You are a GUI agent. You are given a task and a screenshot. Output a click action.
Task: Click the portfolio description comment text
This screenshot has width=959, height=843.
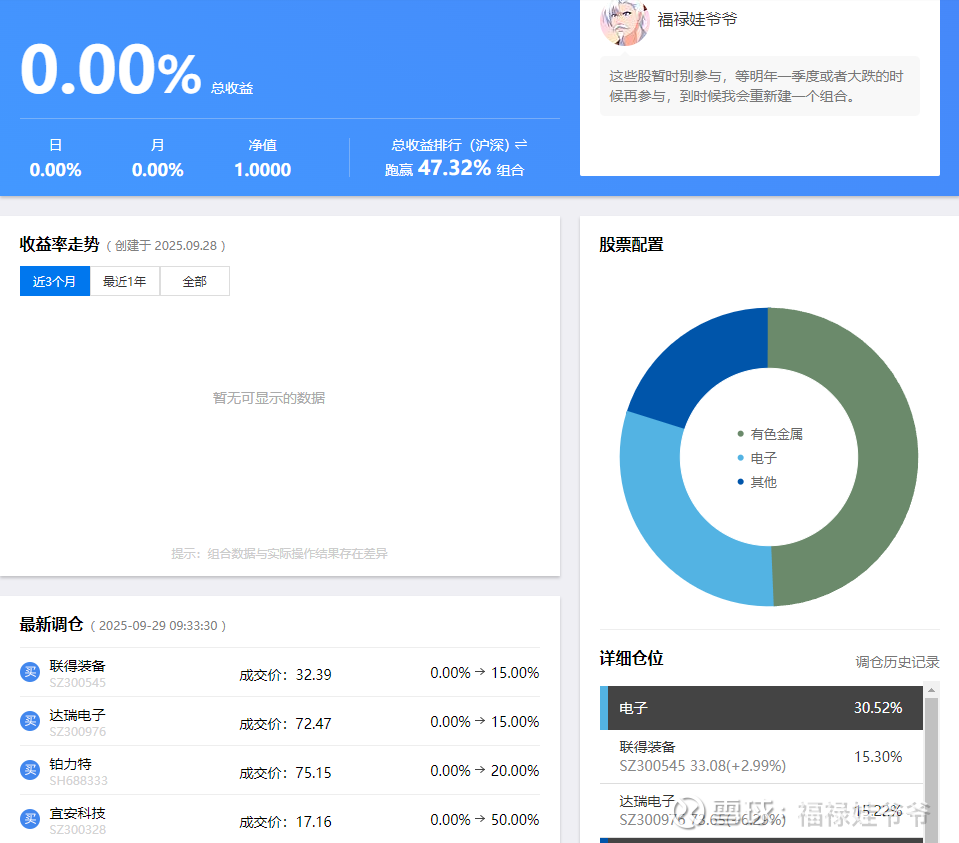[x=756, y=86]
